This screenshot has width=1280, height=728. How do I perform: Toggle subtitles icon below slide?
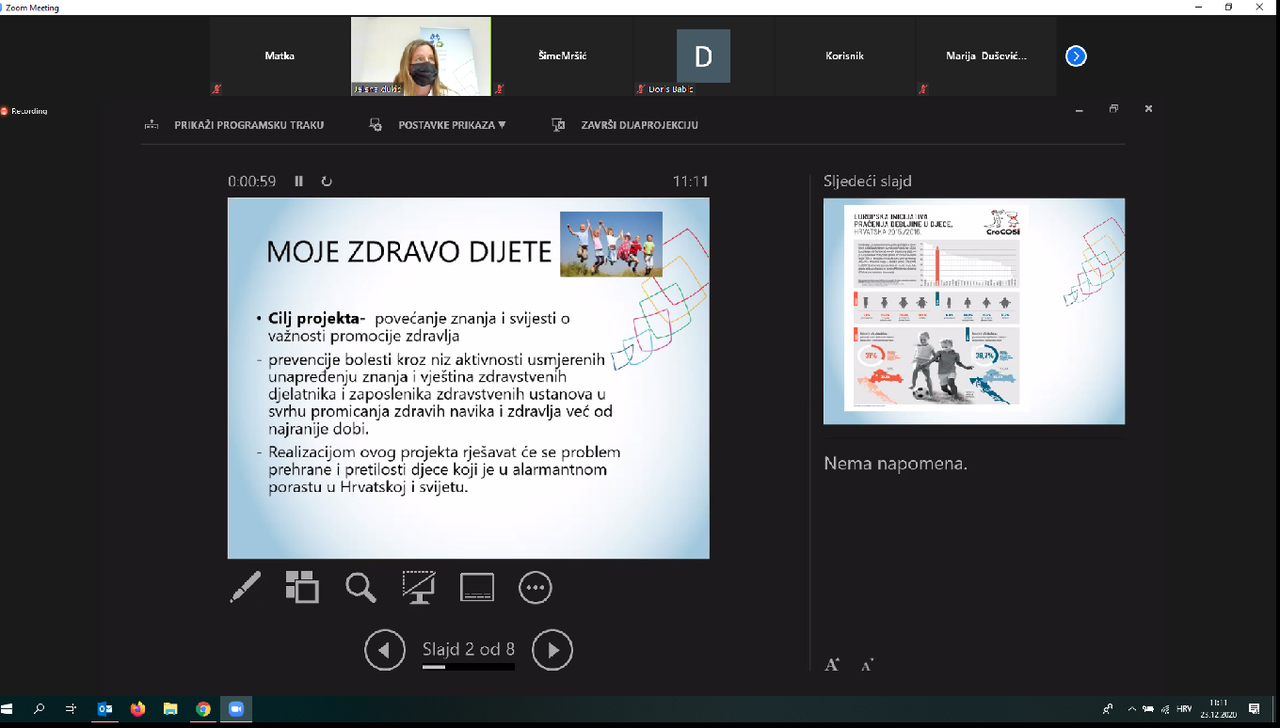[477, 587]
